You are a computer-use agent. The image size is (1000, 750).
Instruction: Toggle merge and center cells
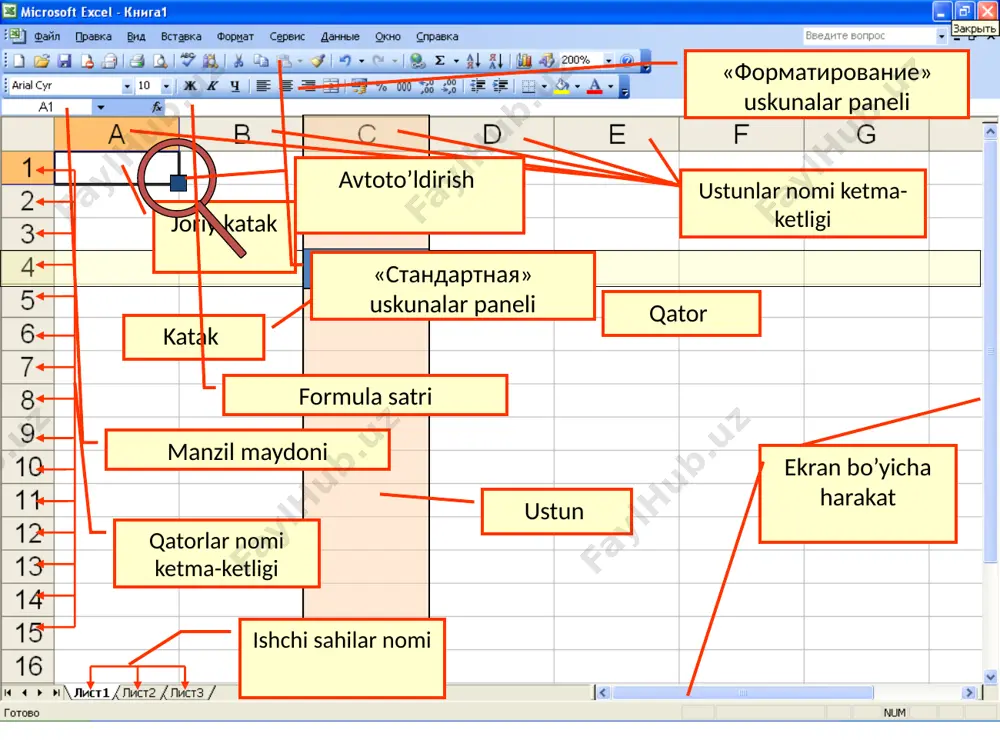pos(331,86)
